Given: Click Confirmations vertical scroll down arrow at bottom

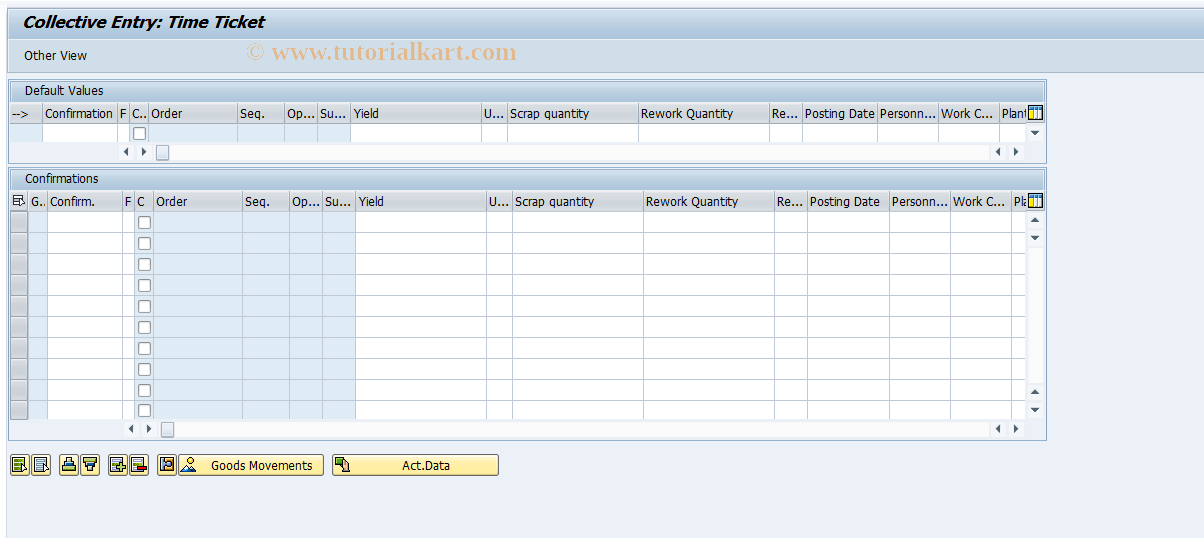Looking at the screenshot, I should pos(1035,410).
